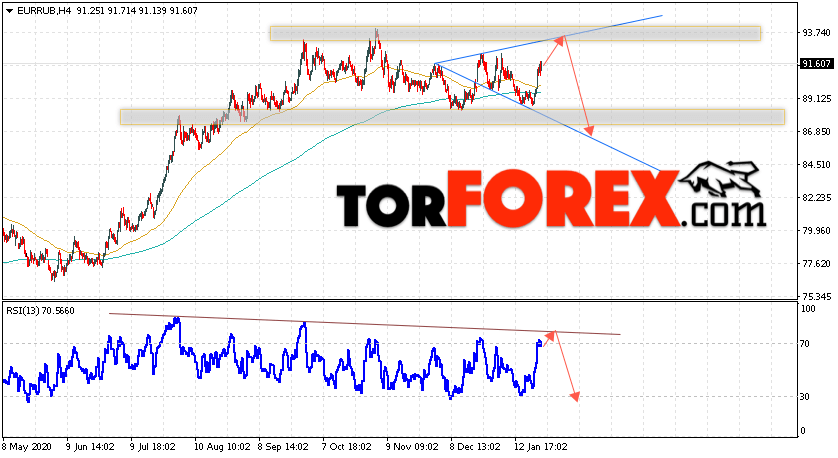Click the bull icon in the logo
This screenshot has width=838, height=458.
coord(720,178)
